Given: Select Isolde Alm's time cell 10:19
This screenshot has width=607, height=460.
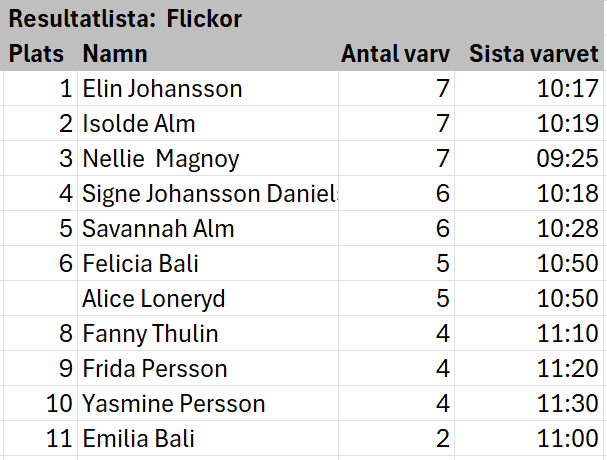Looking at the screenshot, I should point(529,123).
